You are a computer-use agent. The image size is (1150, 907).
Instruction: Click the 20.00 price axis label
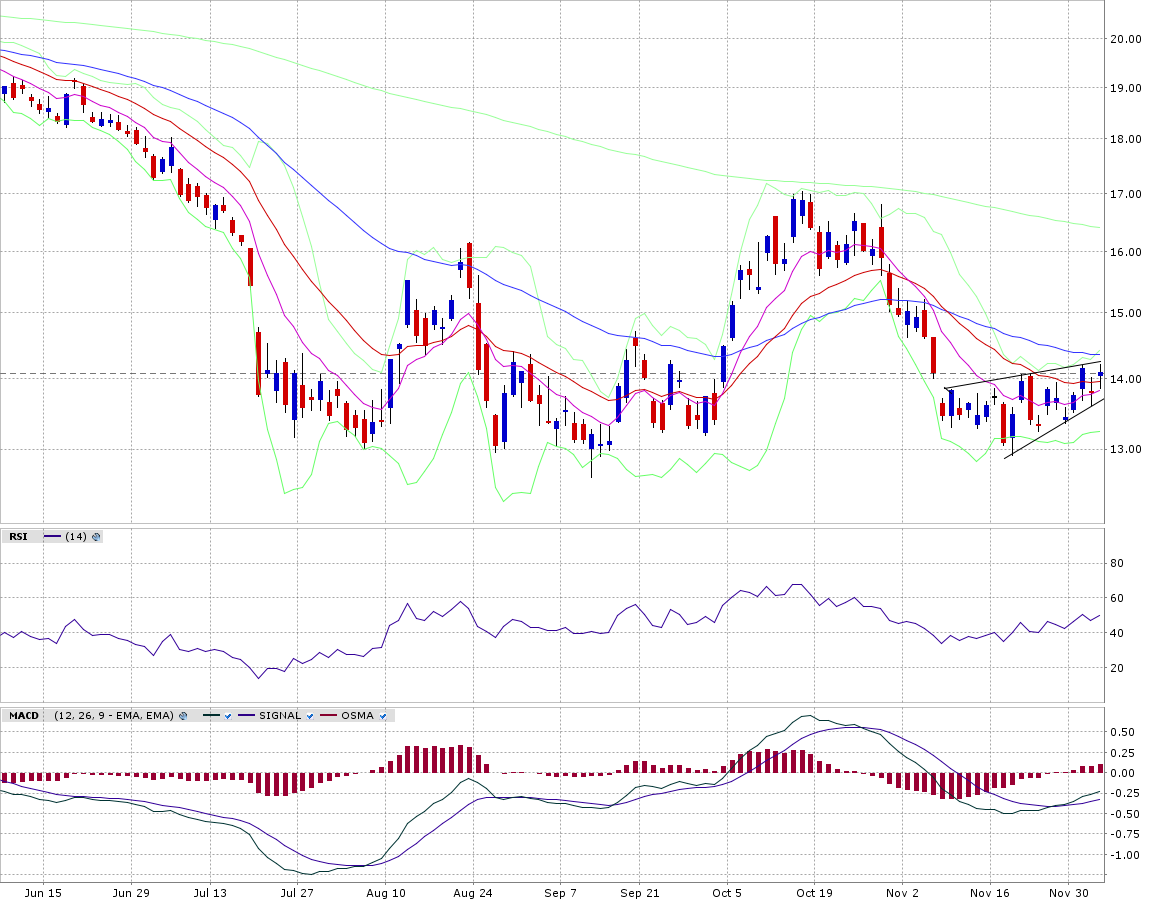tap(1127, 39)
